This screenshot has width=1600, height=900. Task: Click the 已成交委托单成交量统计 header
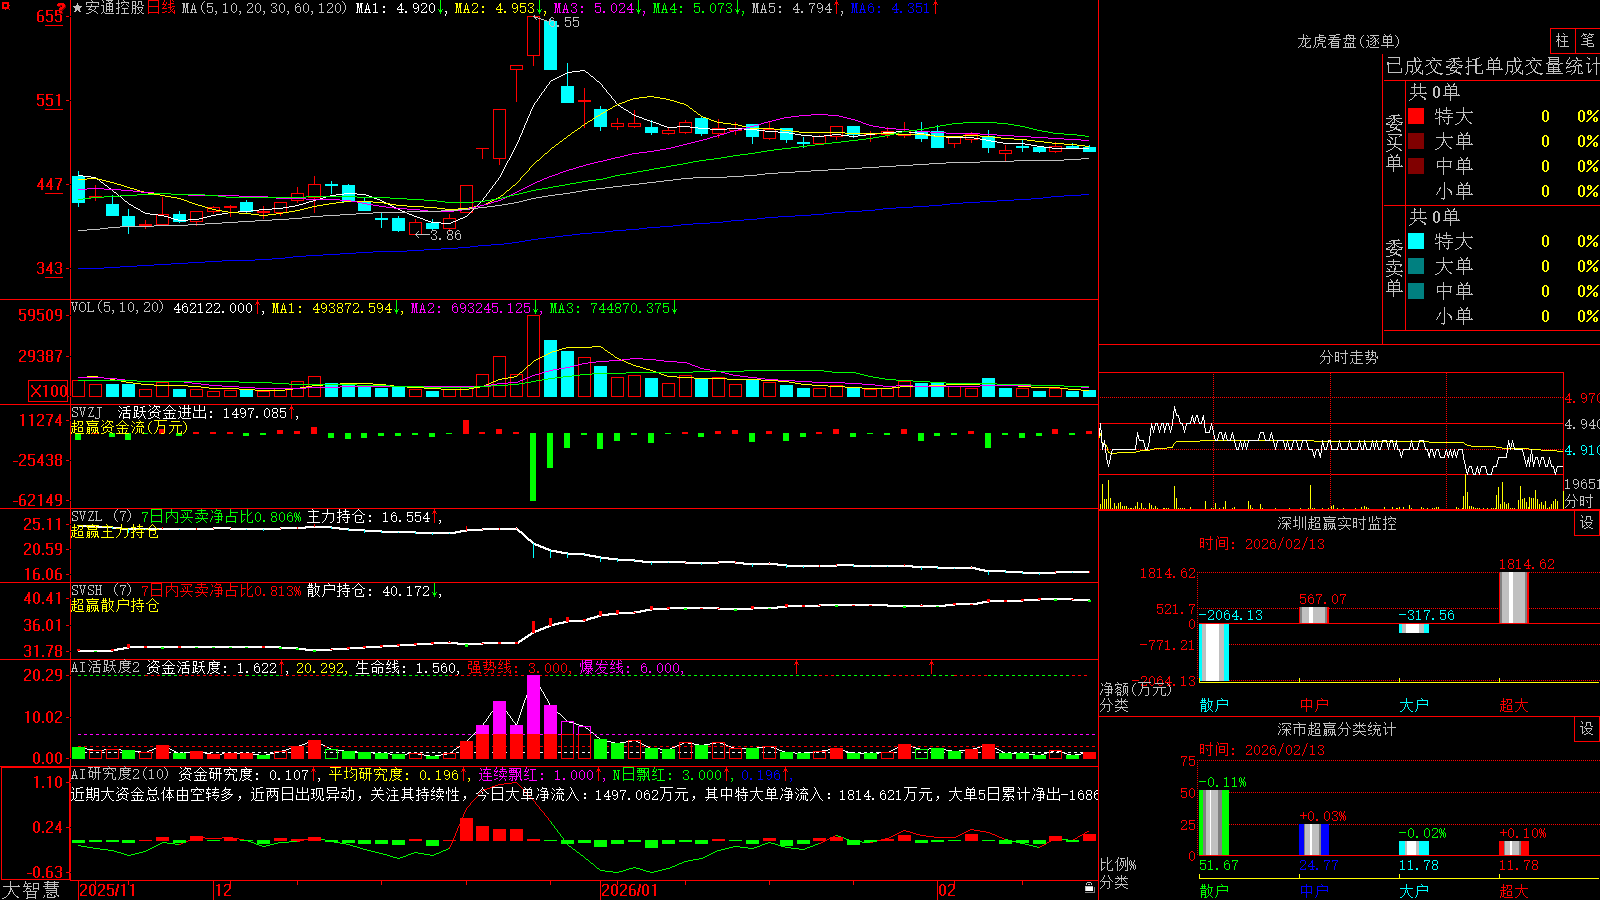(x=1492, y=66)
